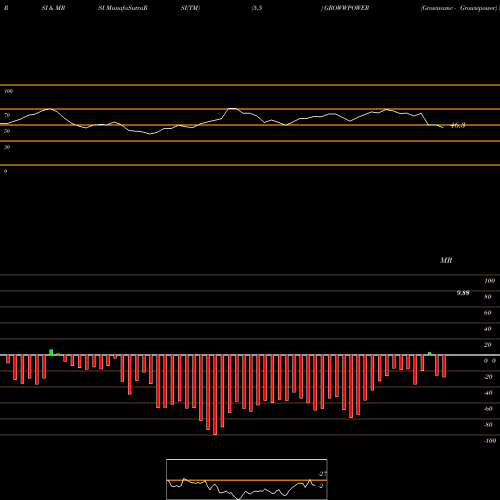500x500 pixels.
Task: Click the MR axis label -20
Action: (x=488, y=377)
